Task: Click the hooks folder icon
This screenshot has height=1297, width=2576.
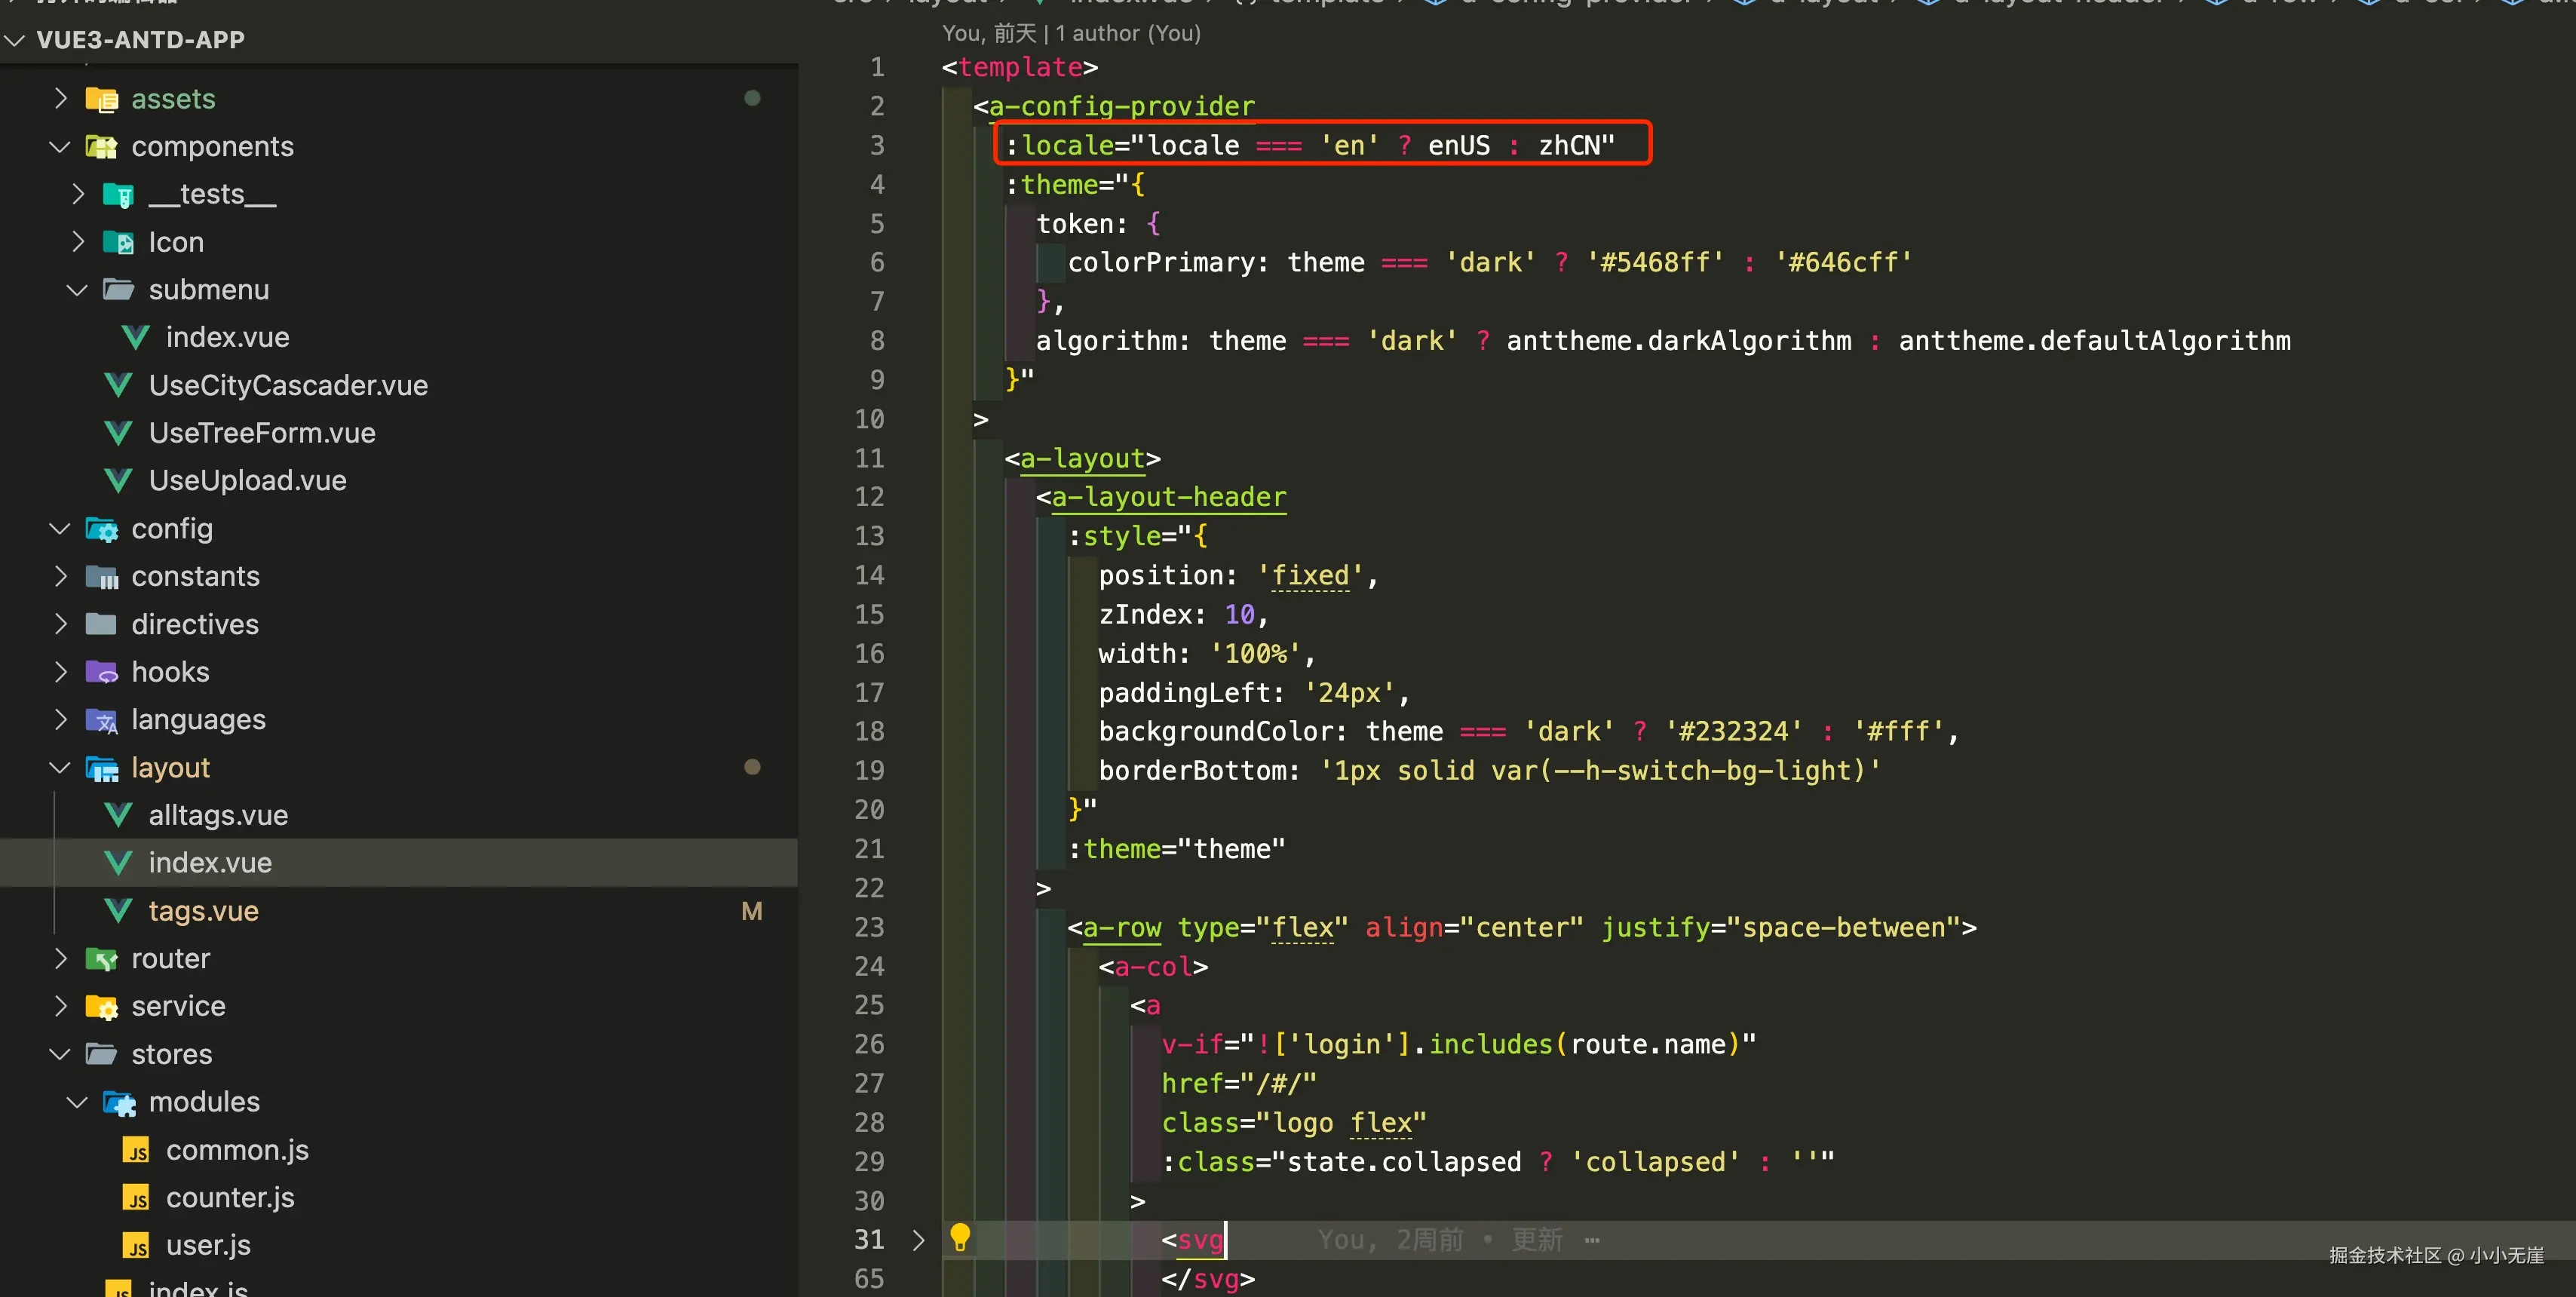Action: point(101,672)
